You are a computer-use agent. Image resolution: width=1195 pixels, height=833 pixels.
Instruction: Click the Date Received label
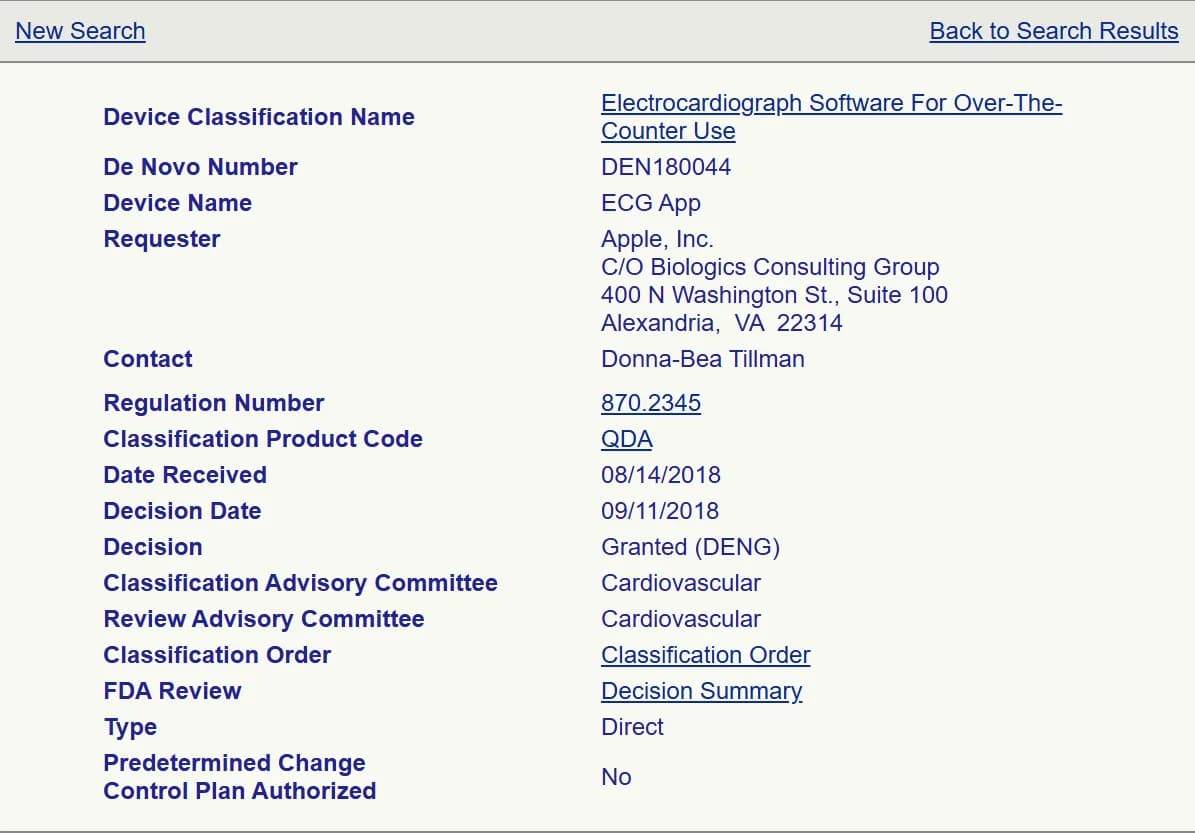185,475
